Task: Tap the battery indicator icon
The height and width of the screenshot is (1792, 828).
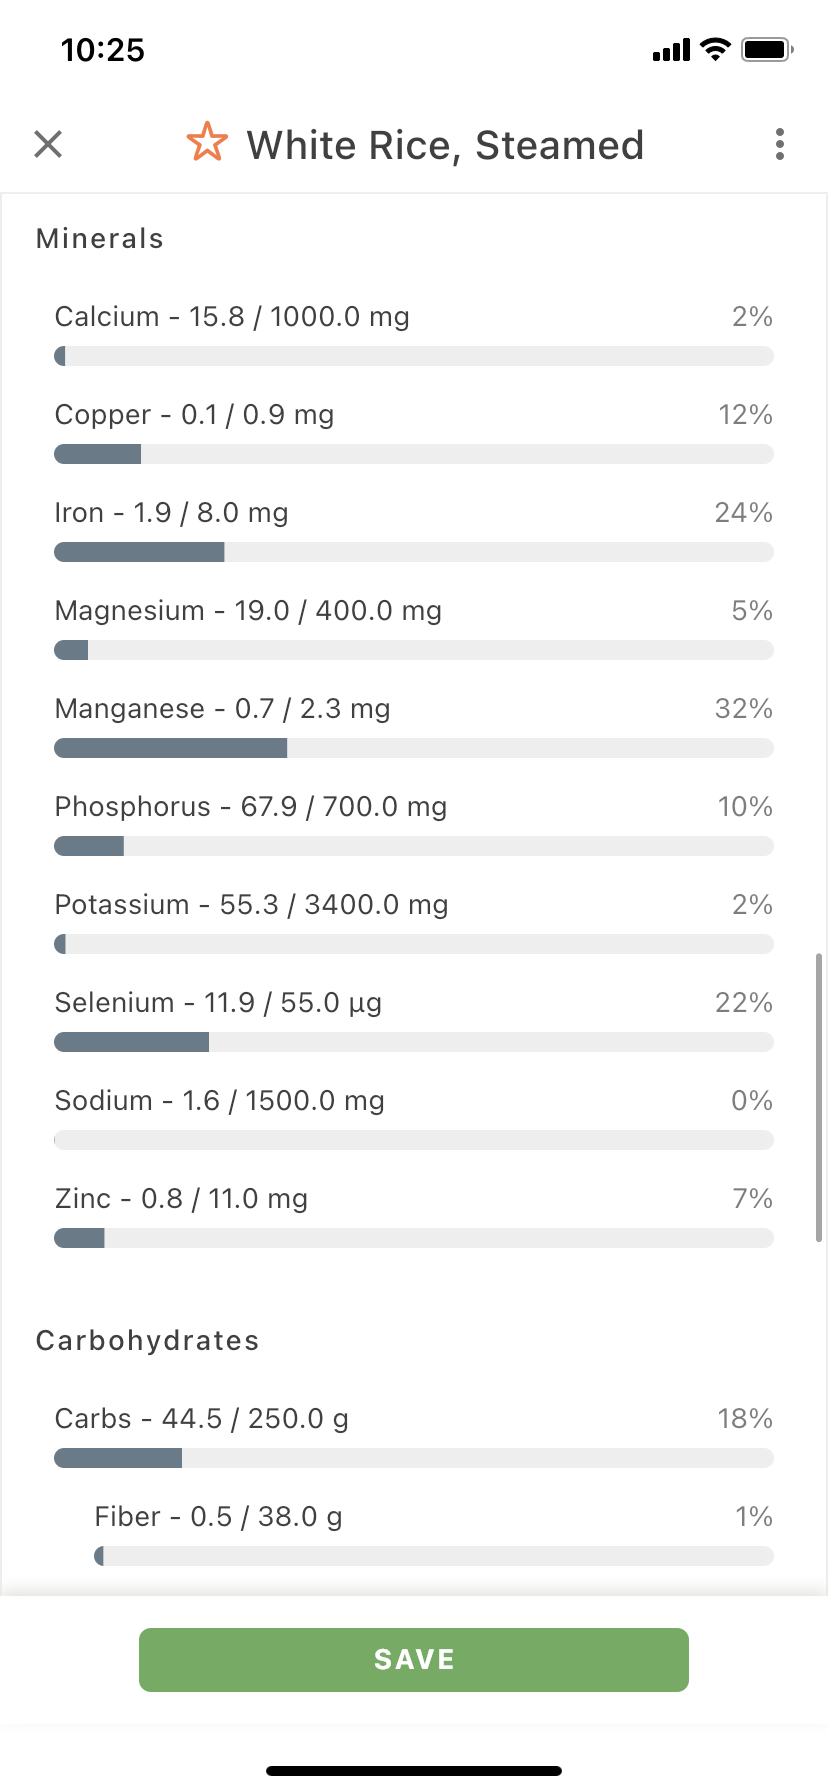Action: (x=767, y=49)
